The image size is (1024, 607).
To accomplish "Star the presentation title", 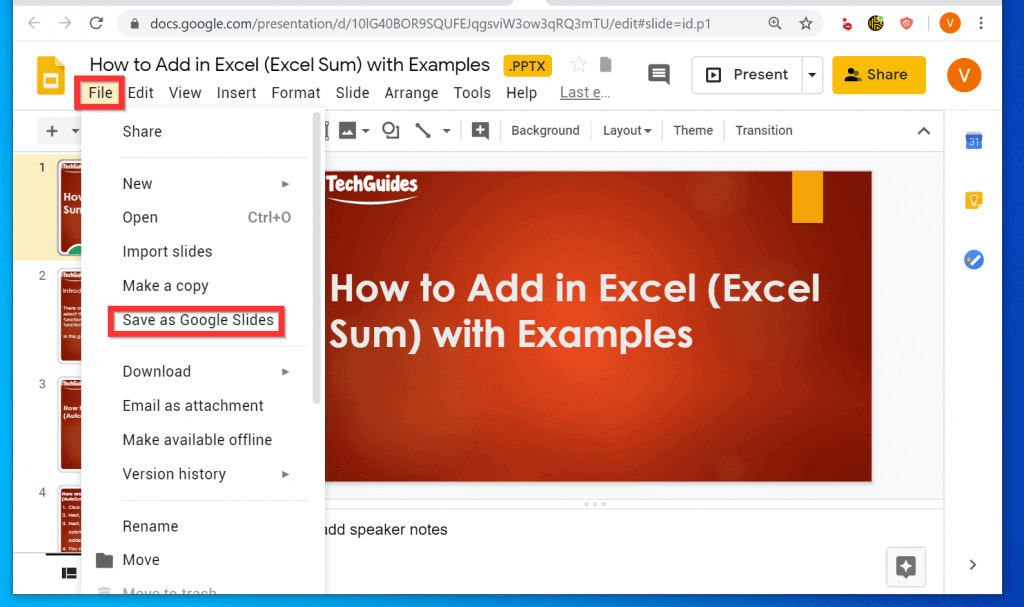I will (578, 65).
